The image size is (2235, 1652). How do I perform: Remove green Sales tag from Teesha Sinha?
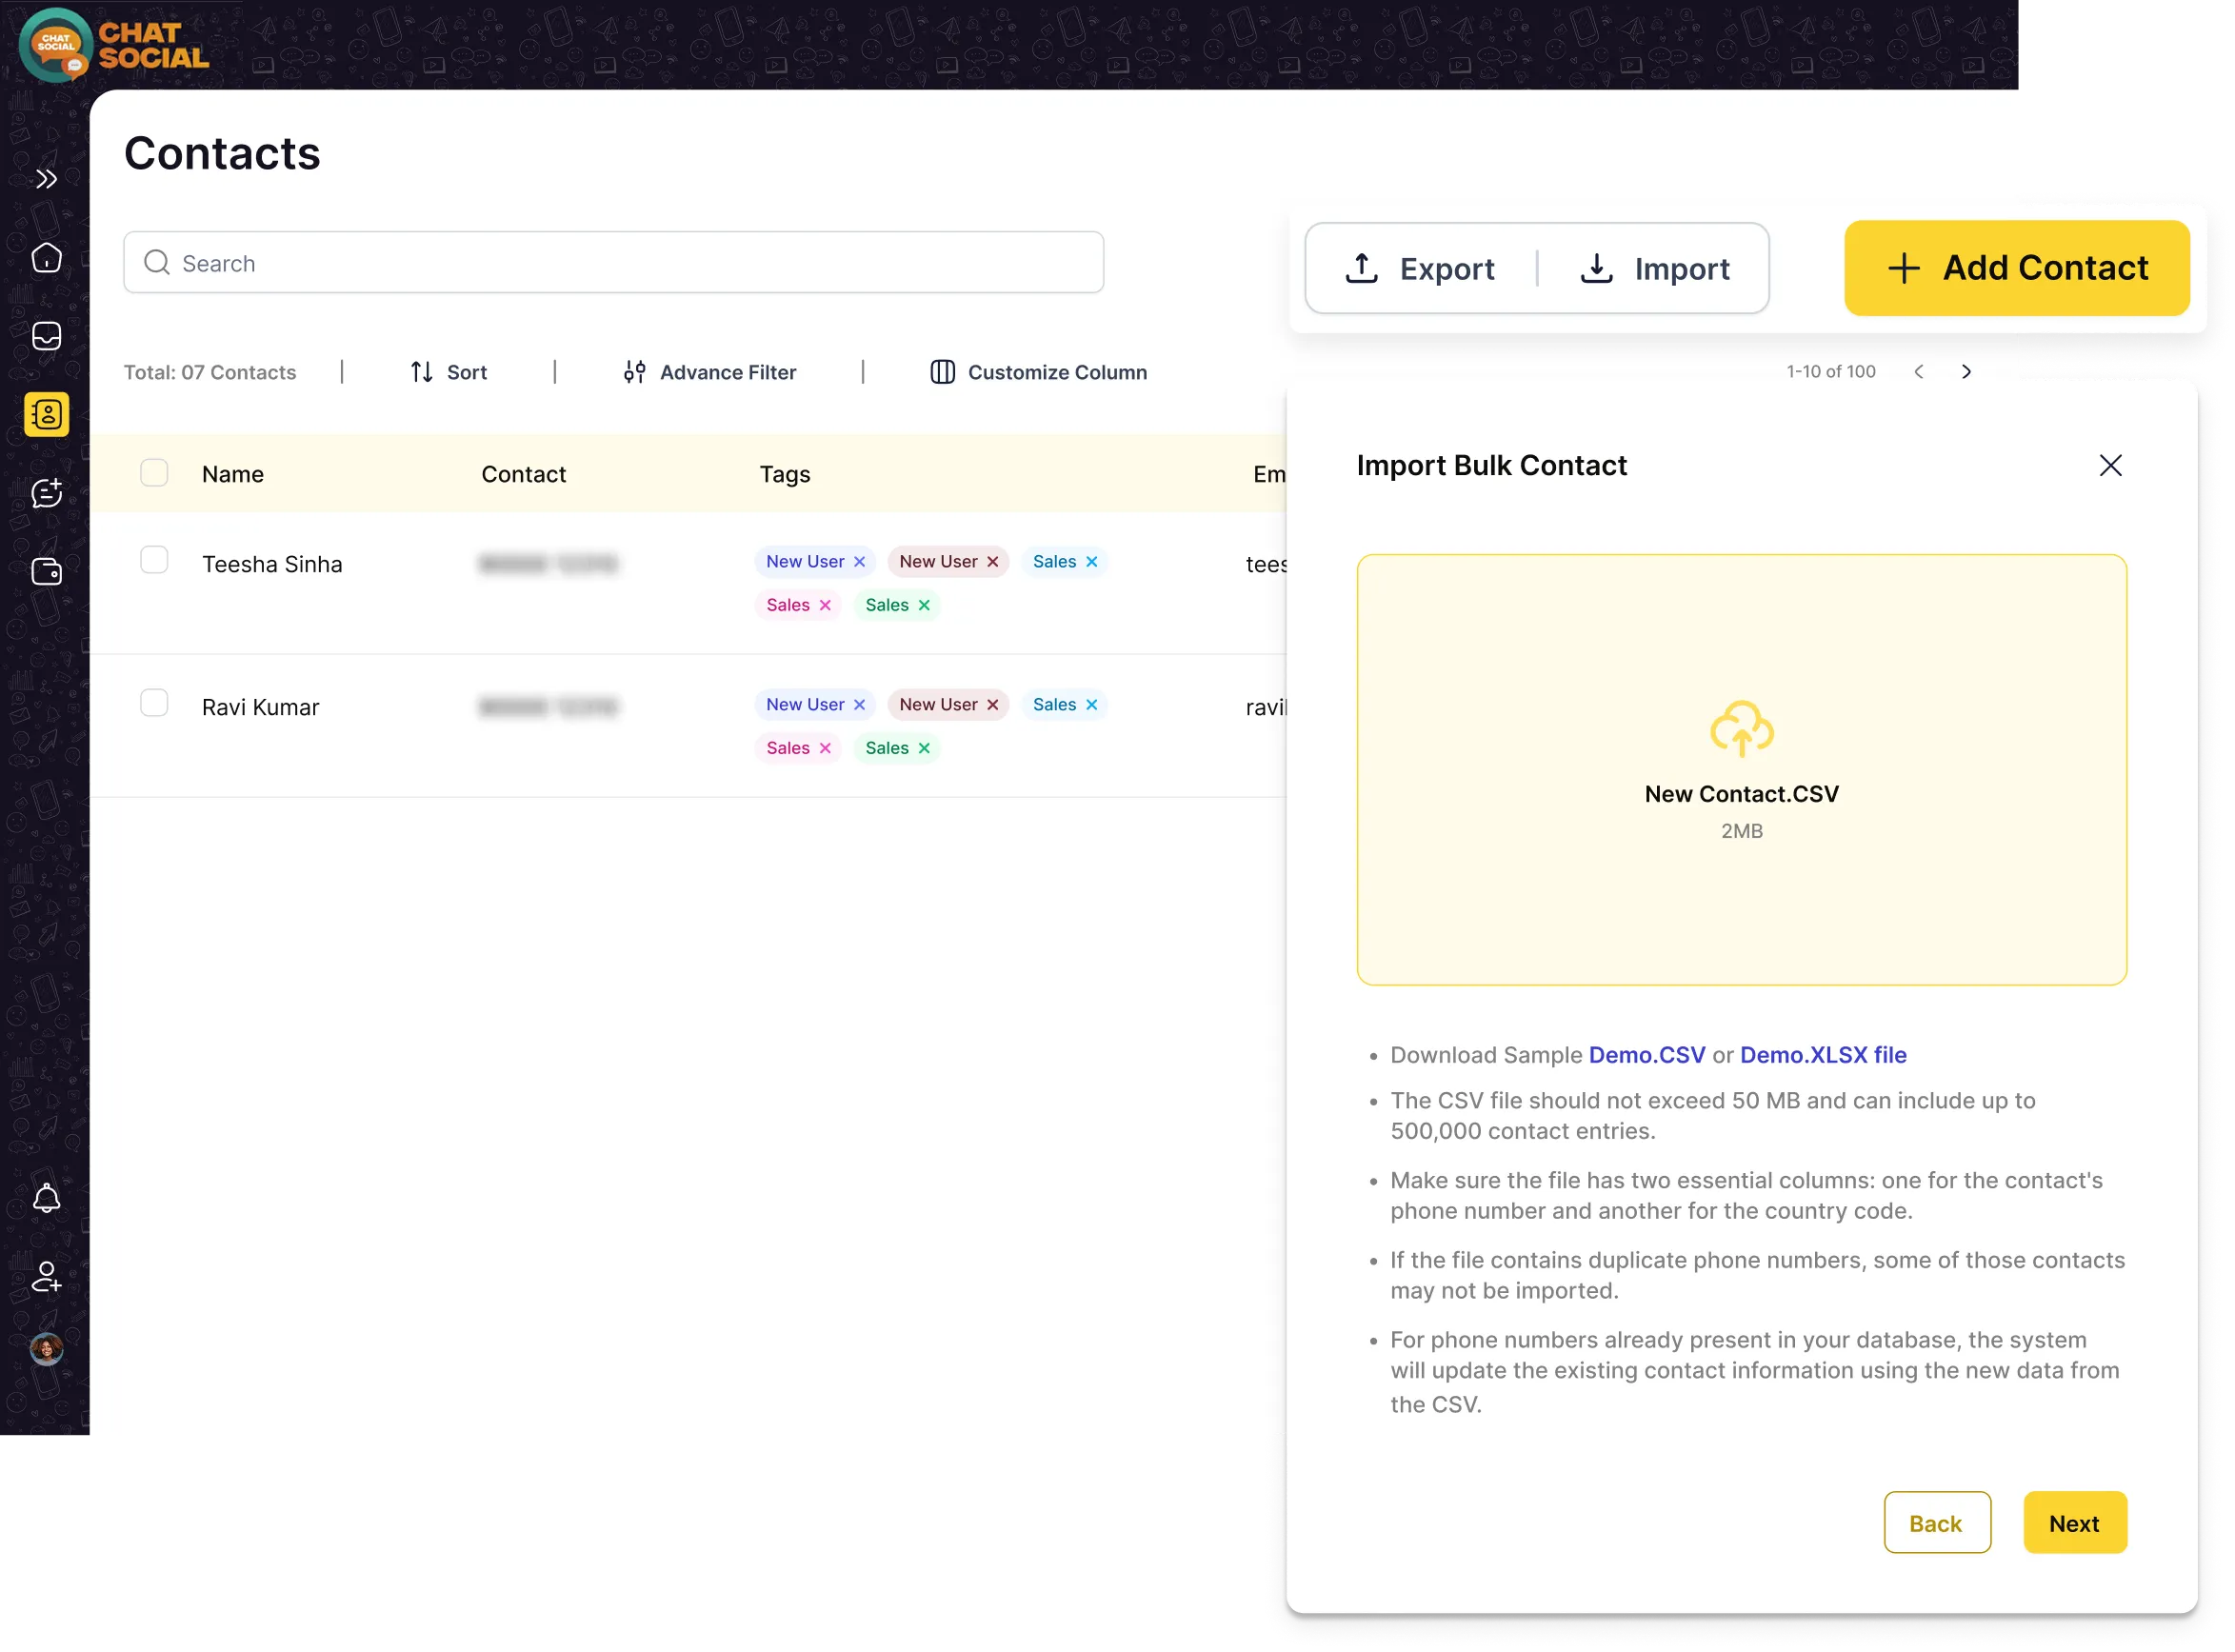pyautogui.click(x=924, y=605)
